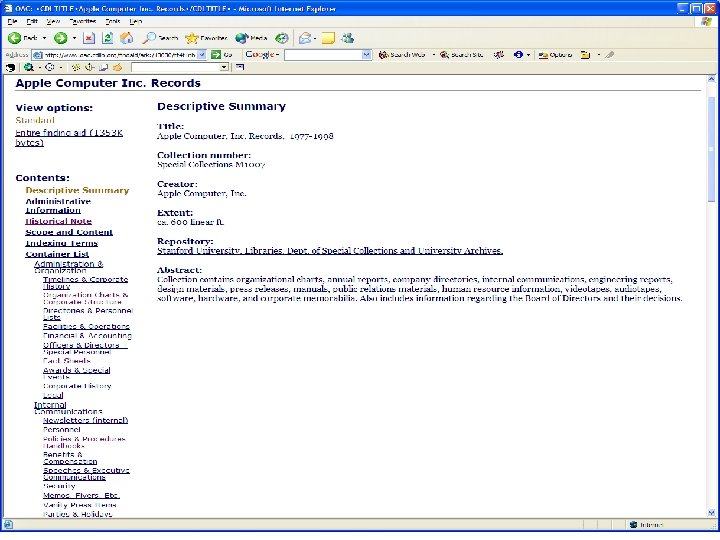The height and width of the screenshot is (540, 720).
Task: Open the Favorites menu
Action: click(x=83, y=21)
